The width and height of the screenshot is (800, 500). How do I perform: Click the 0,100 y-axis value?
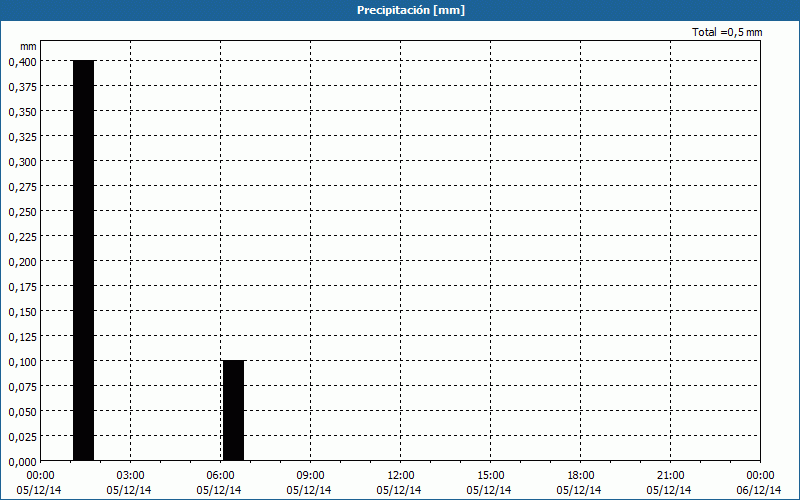click(x=22, y=362)
